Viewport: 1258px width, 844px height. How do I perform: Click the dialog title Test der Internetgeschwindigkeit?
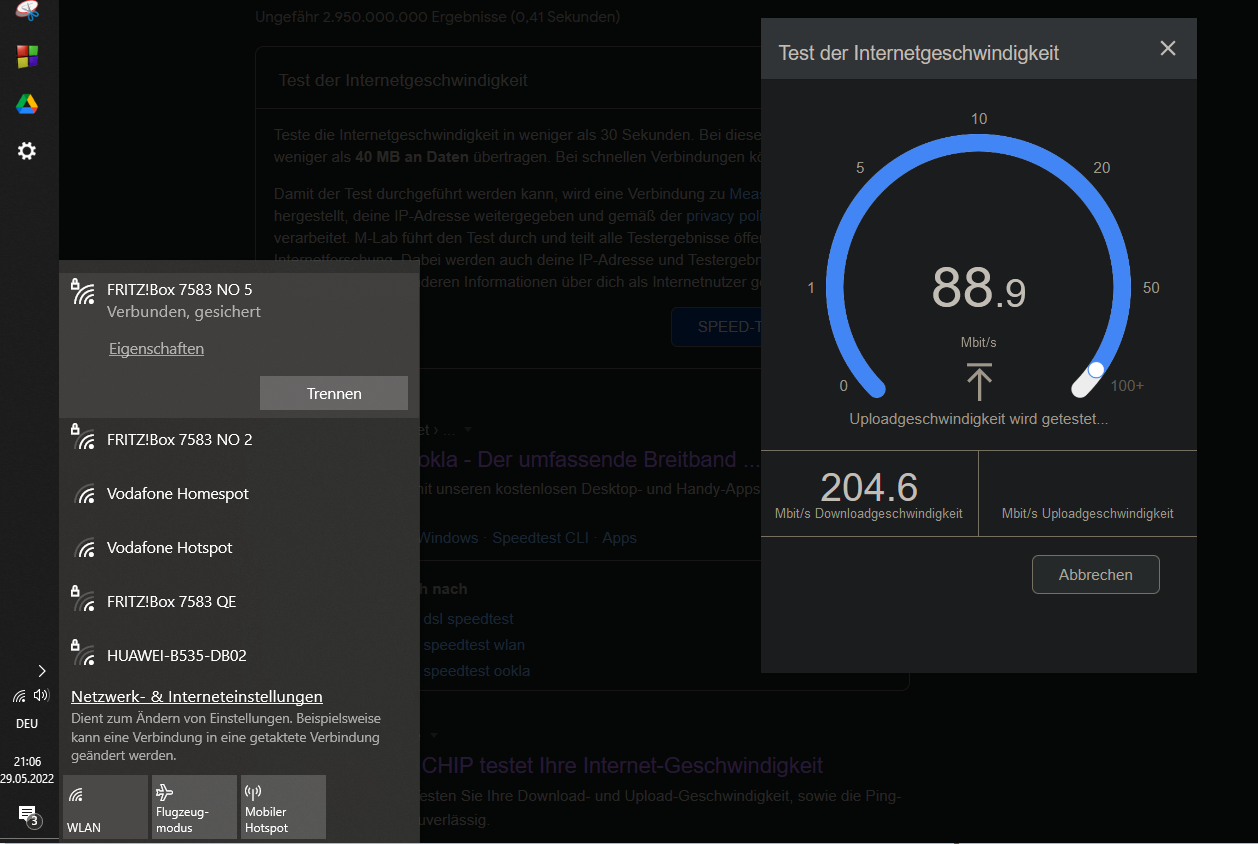918,53
